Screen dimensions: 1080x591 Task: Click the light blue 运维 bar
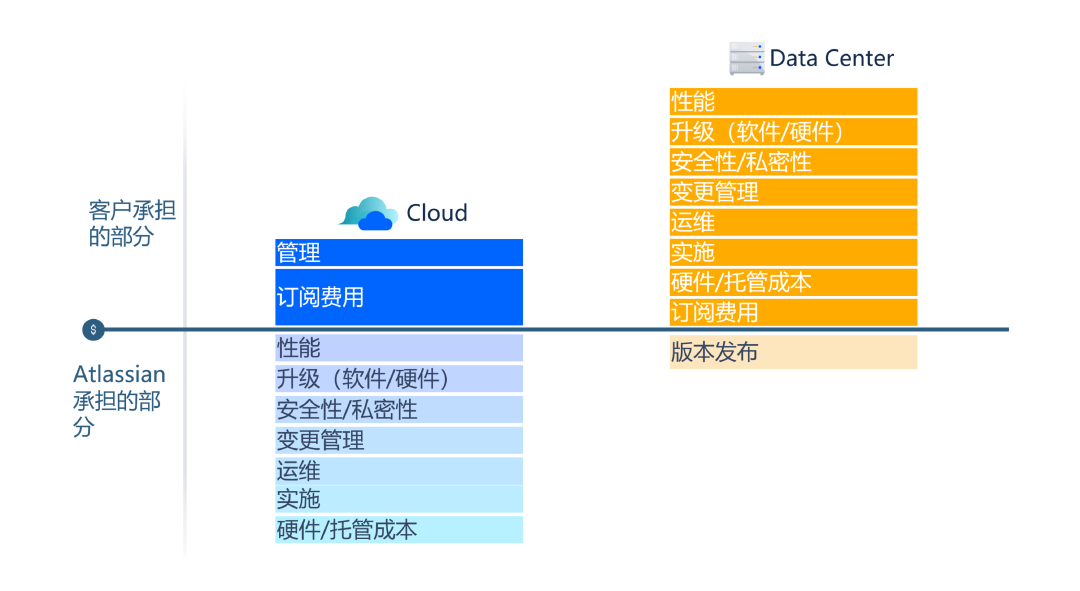coord(399,471)
